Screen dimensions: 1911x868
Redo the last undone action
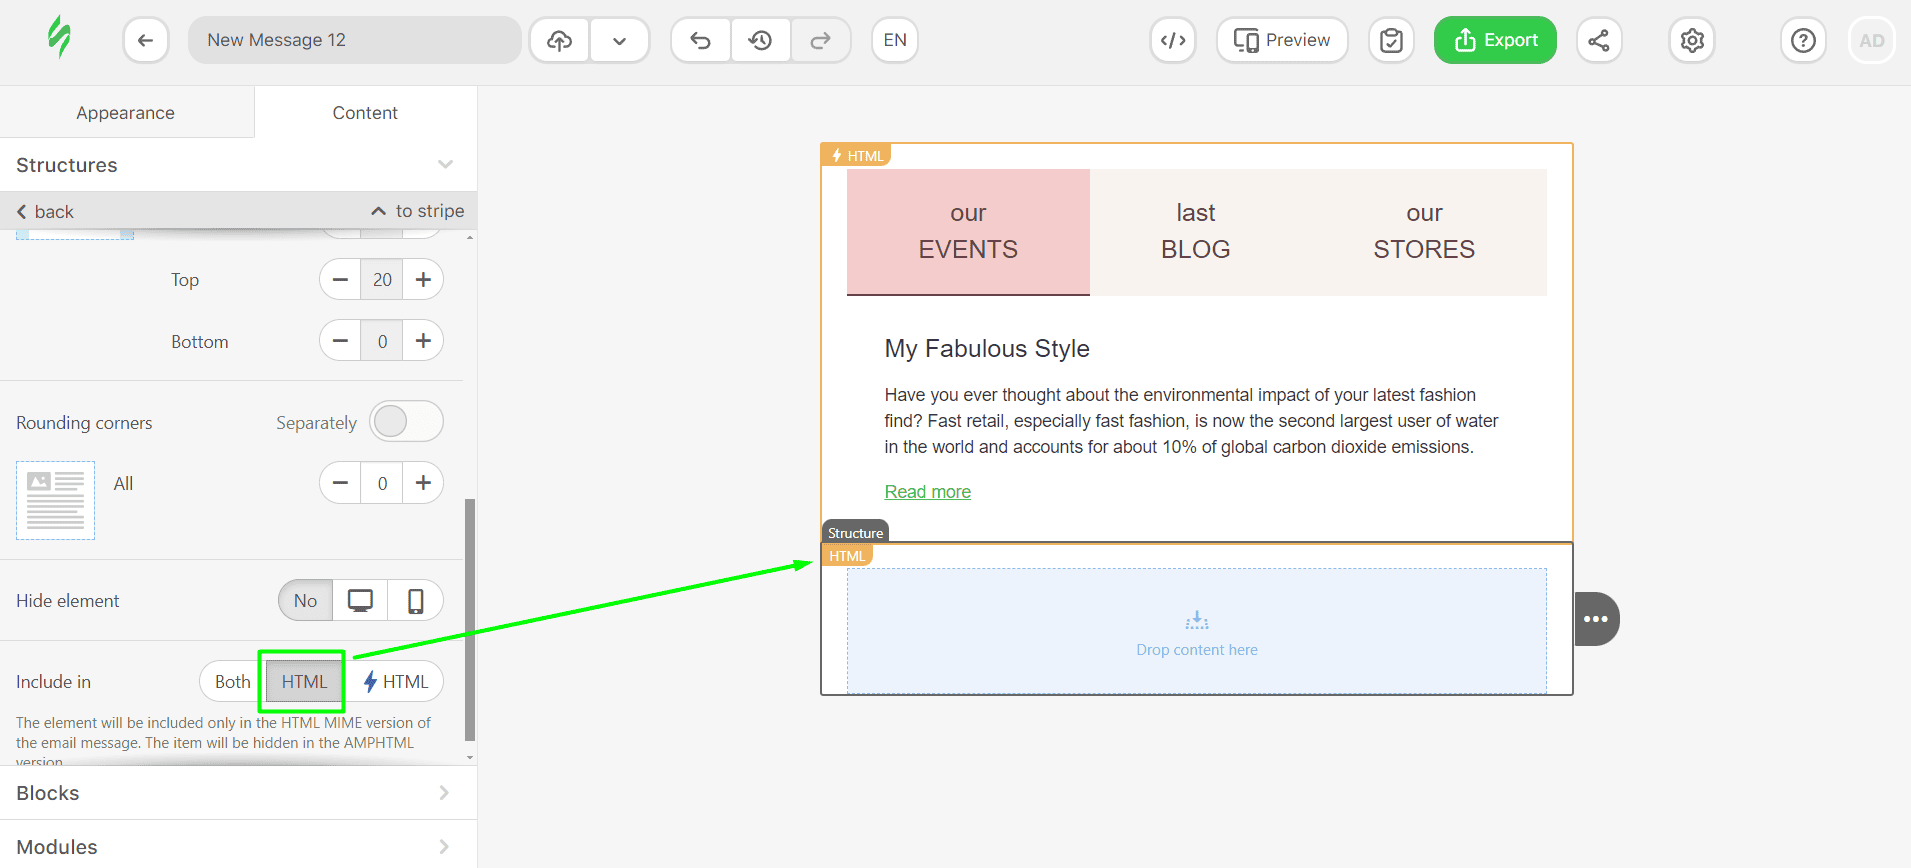click(x=821, y=40)
